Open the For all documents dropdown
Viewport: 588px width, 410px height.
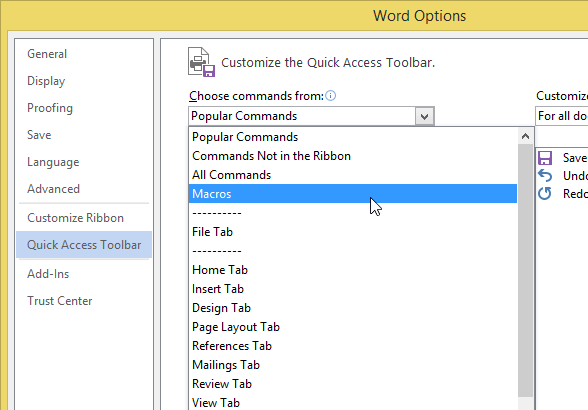pos(561,116)
